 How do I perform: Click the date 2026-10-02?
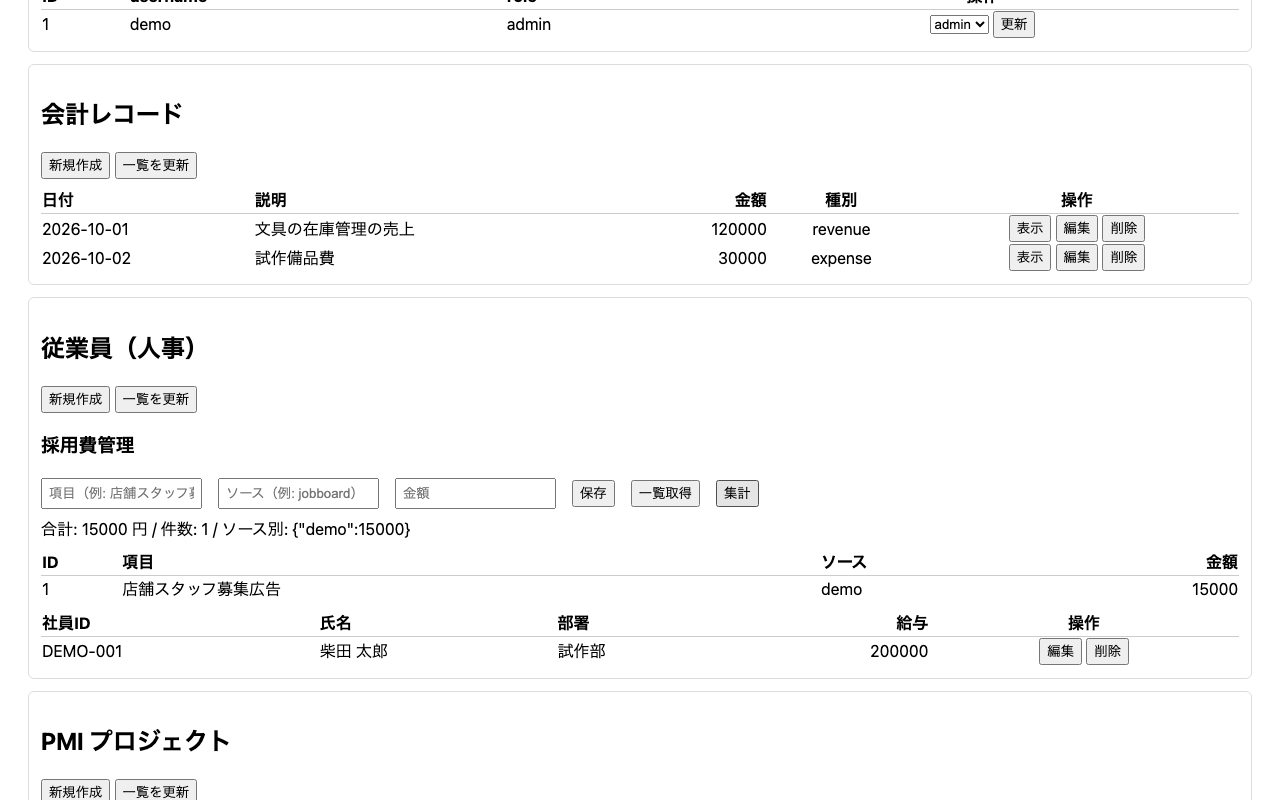[86, 258]
